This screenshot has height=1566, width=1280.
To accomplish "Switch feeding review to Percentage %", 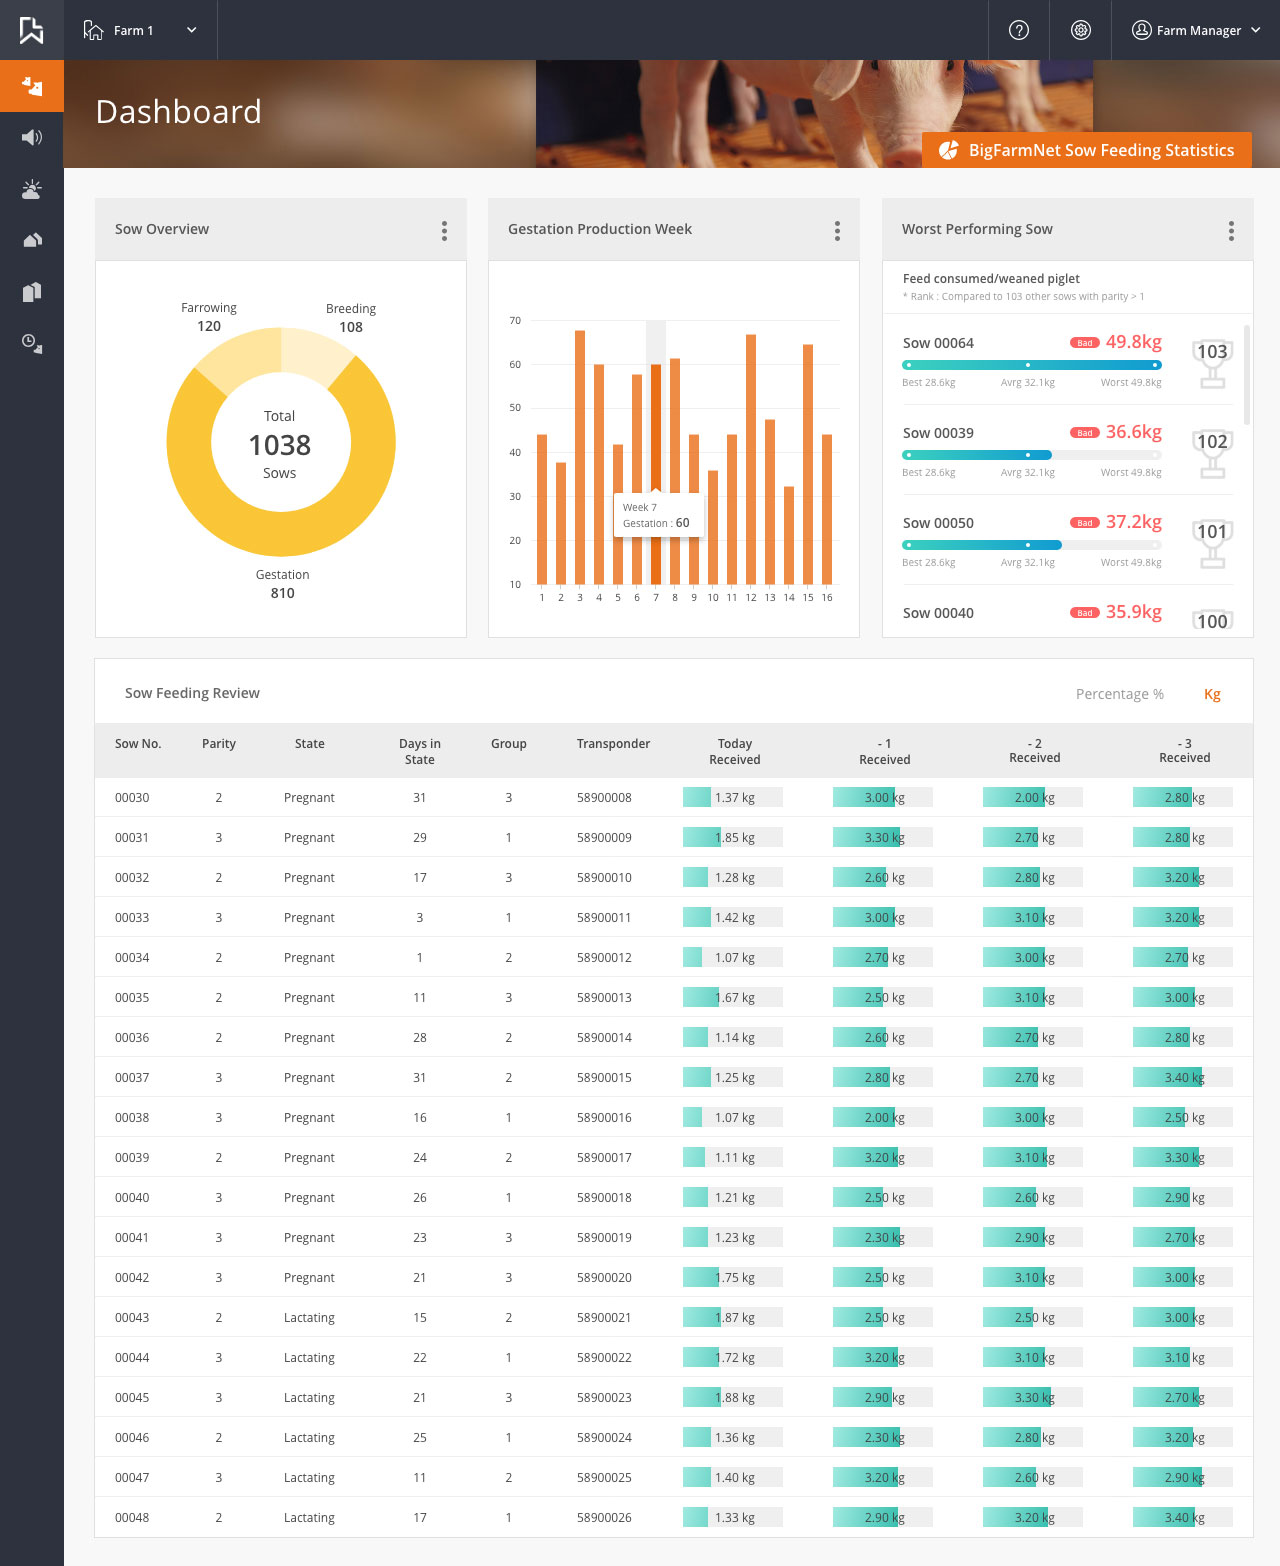I will [1120, 693].
